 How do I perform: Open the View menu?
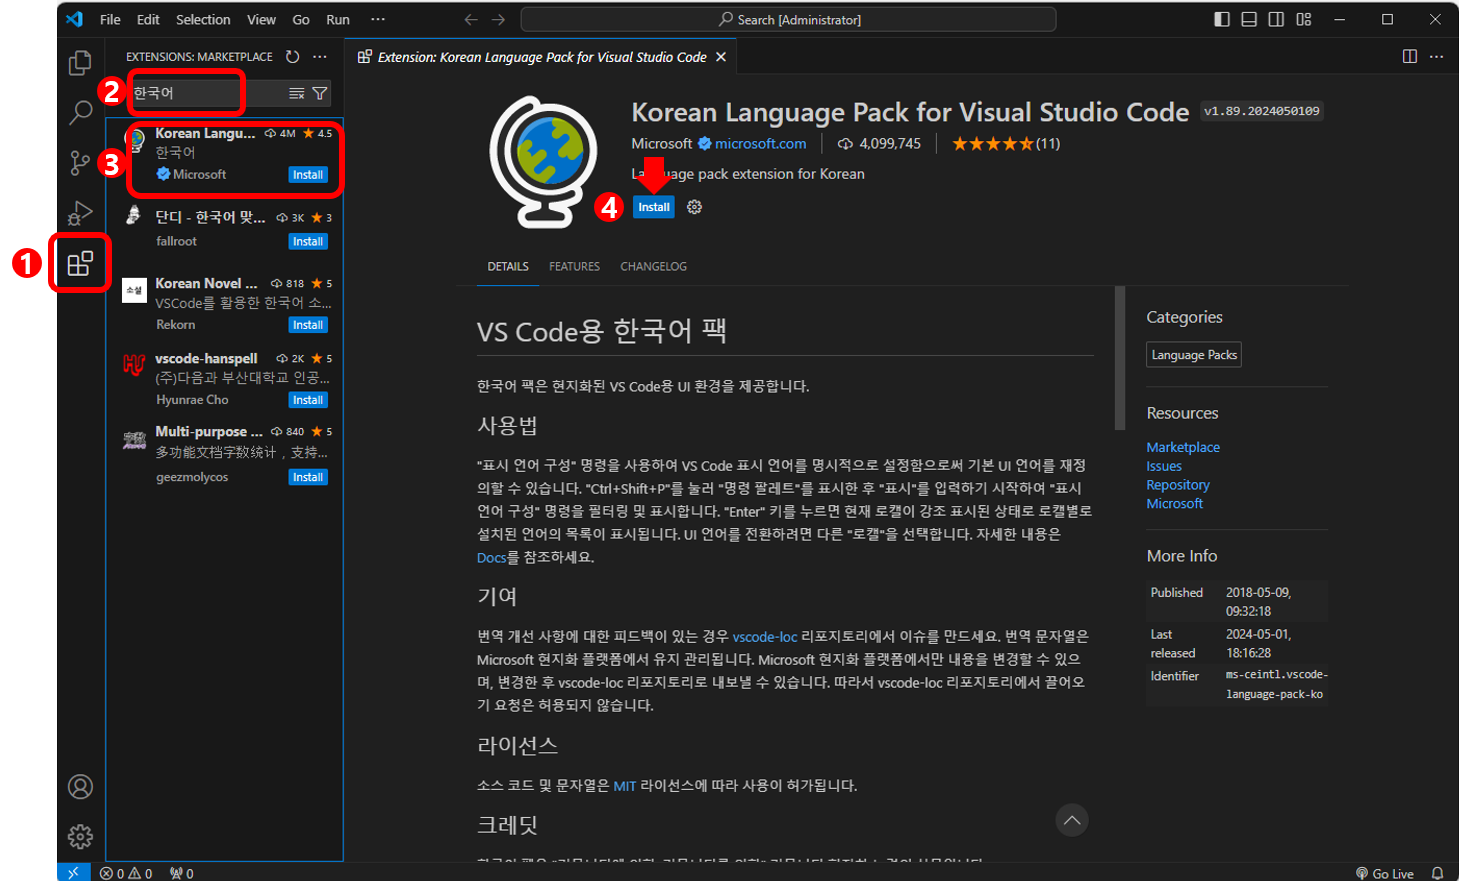(261, 19)
